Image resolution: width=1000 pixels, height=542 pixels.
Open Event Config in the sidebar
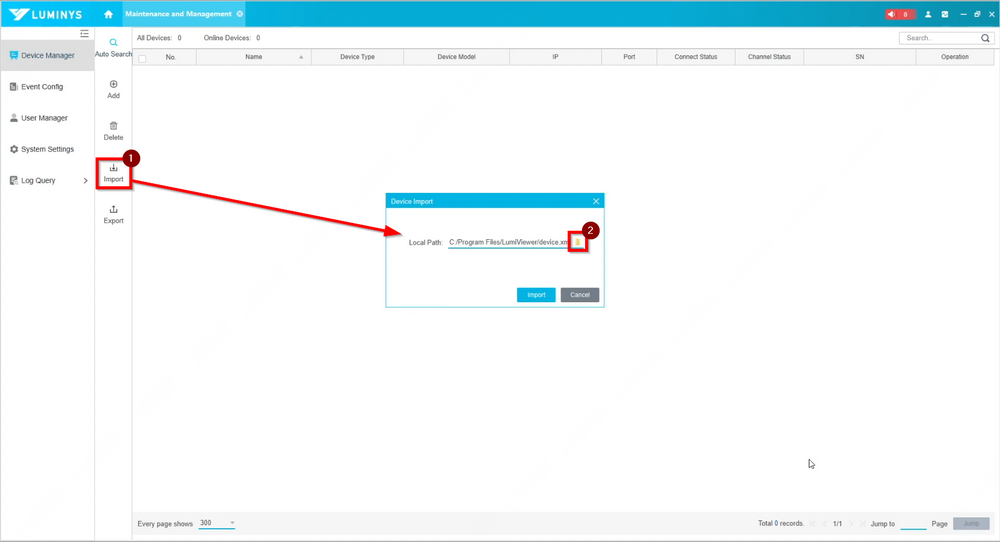tap(42, 87)
